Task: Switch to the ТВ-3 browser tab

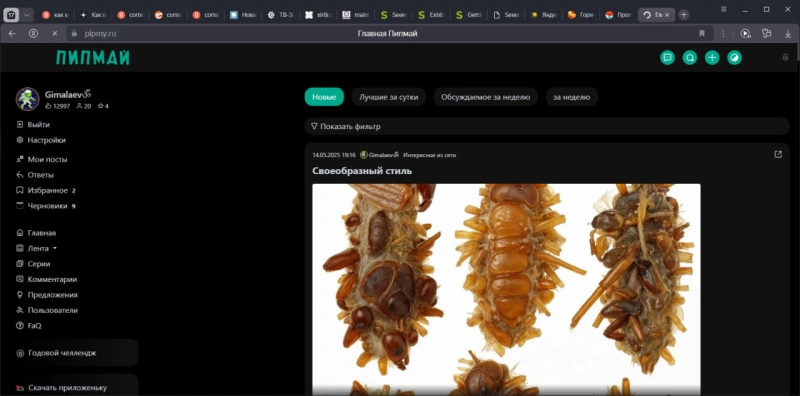Action: click(x=281, y=15)
